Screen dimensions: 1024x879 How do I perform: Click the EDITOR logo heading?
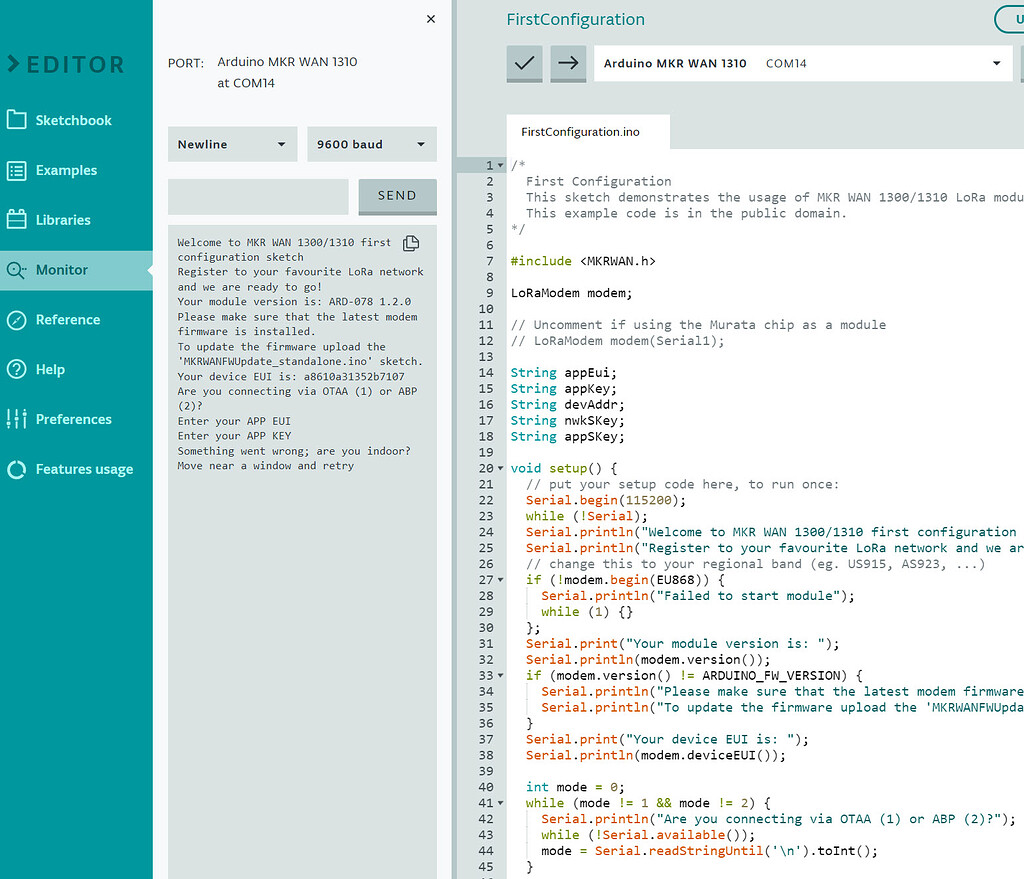(65, 64)
